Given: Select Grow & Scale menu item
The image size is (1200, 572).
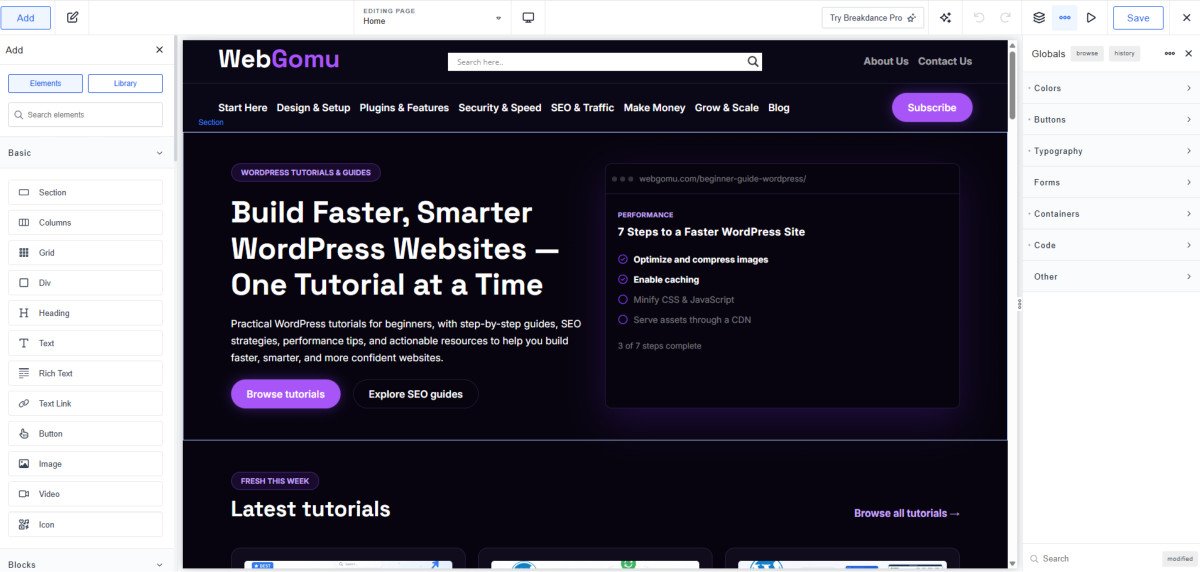Looking at the screenshot, I should pos(727,107).
